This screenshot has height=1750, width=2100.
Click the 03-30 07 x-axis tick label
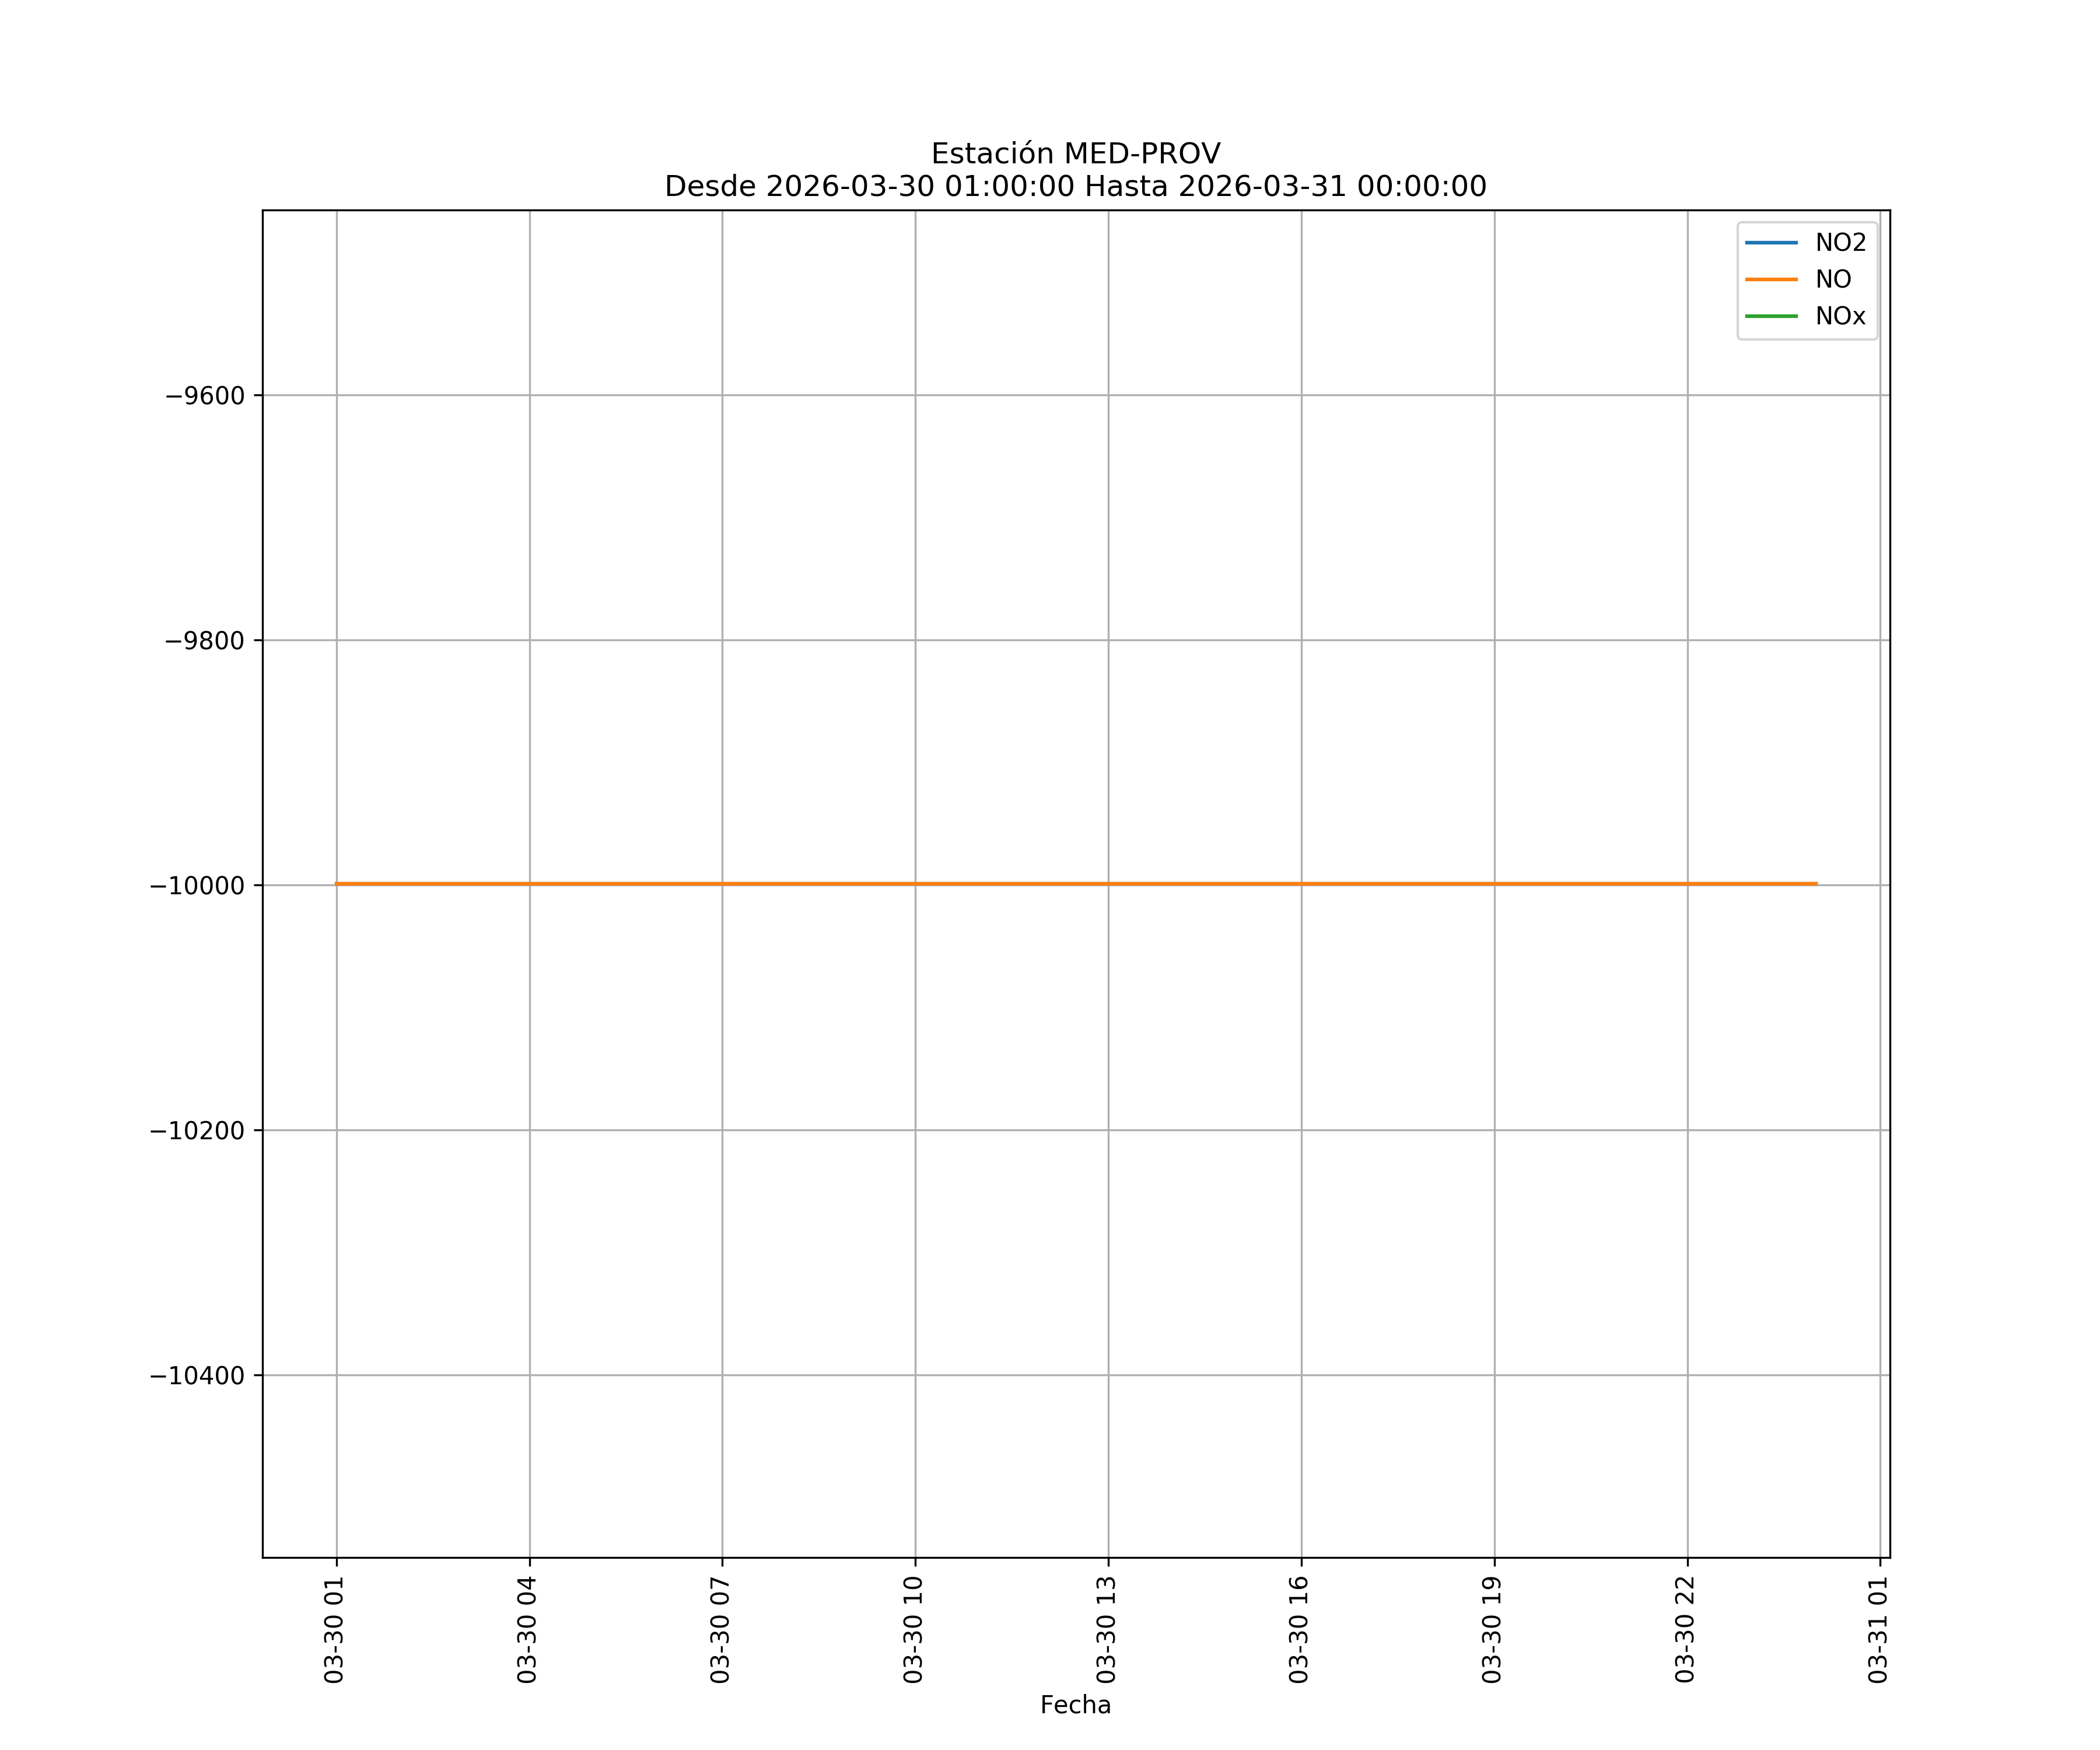coord(721,1630)
